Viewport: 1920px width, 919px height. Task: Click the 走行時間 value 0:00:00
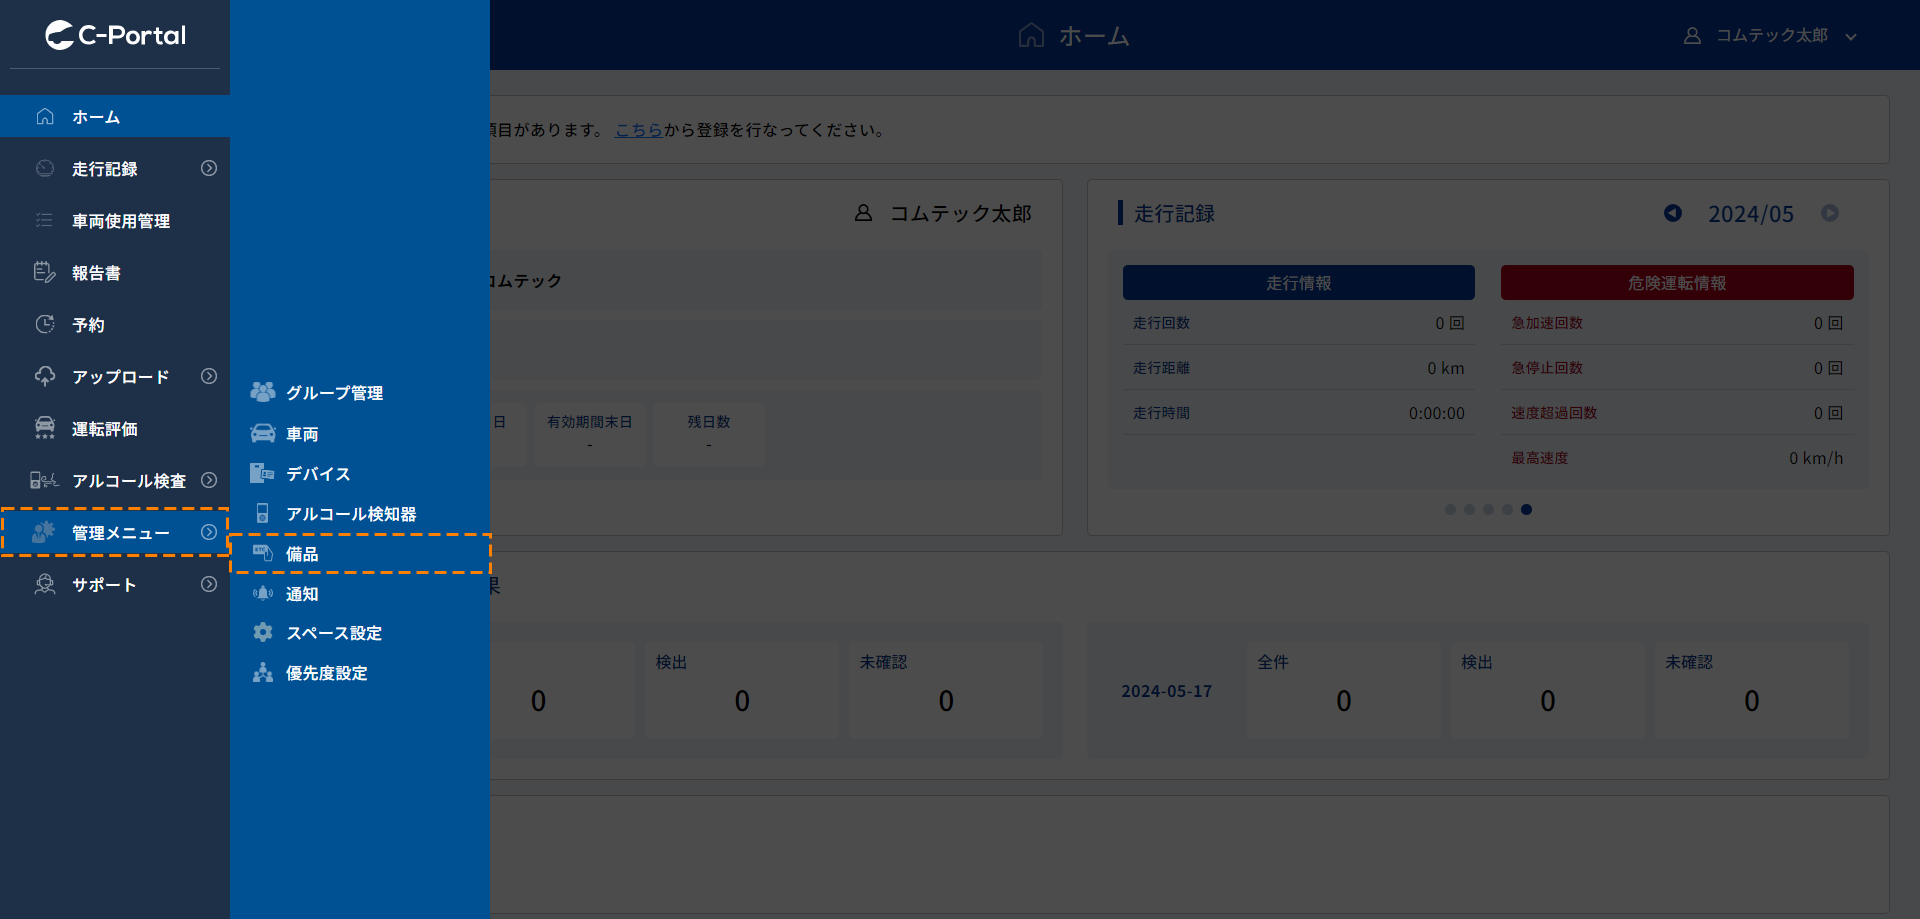(x=1436, y=413)
